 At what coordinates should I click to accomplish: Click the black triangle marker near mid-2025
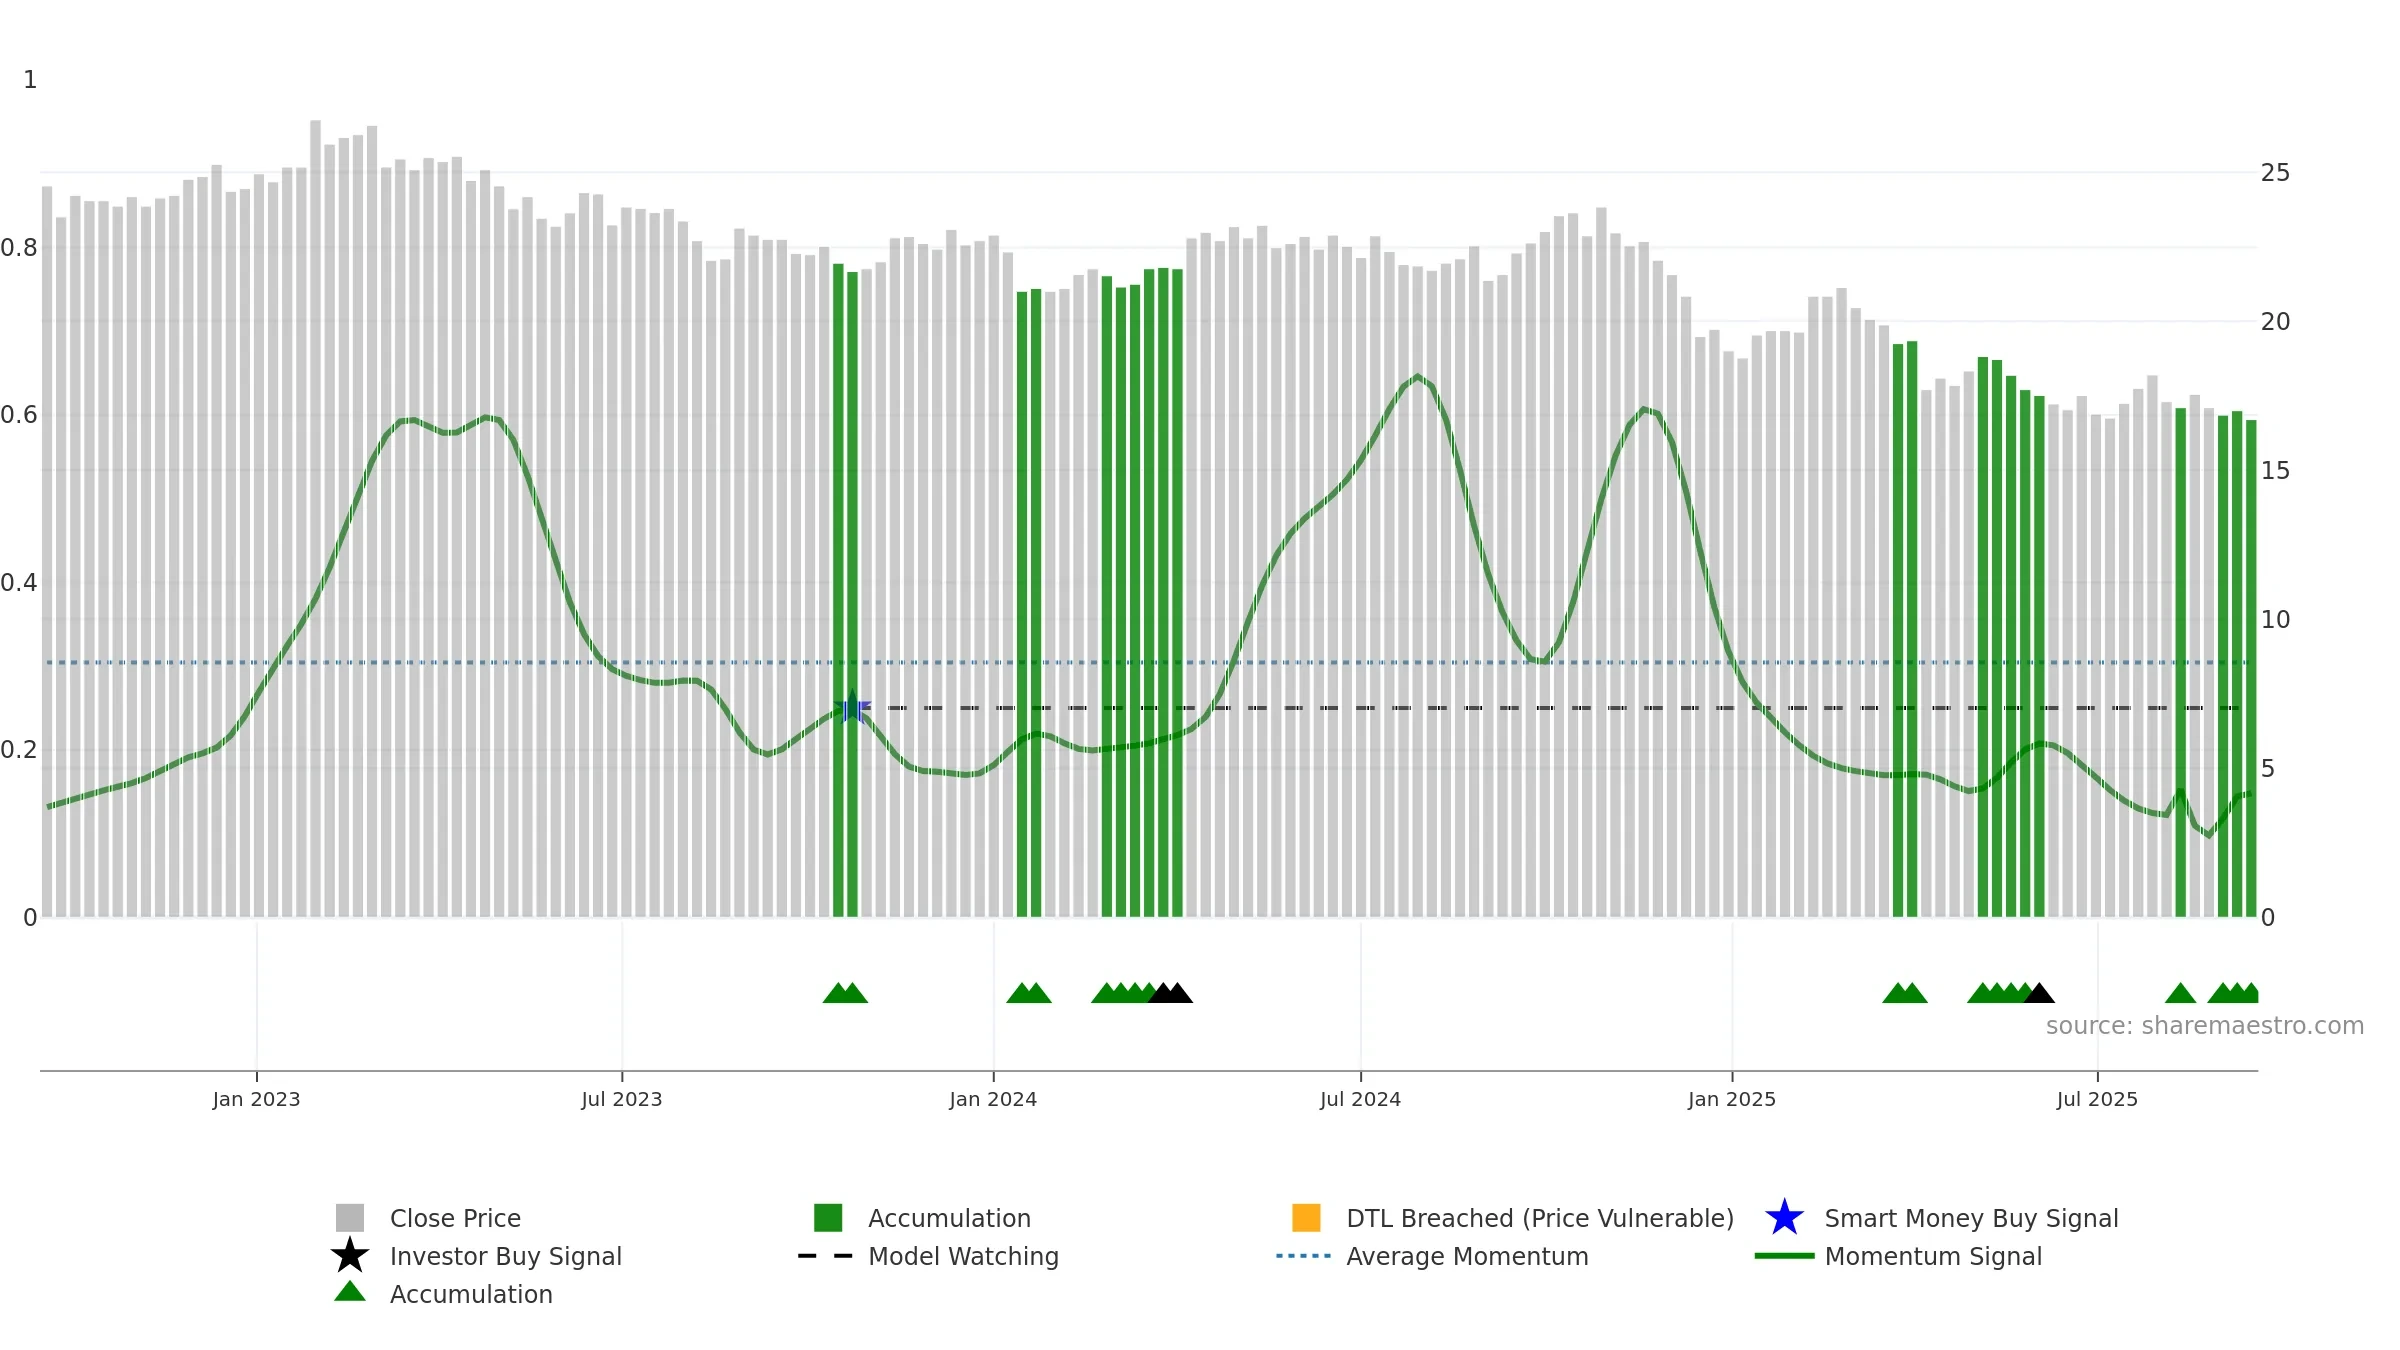coord(2039,993)
